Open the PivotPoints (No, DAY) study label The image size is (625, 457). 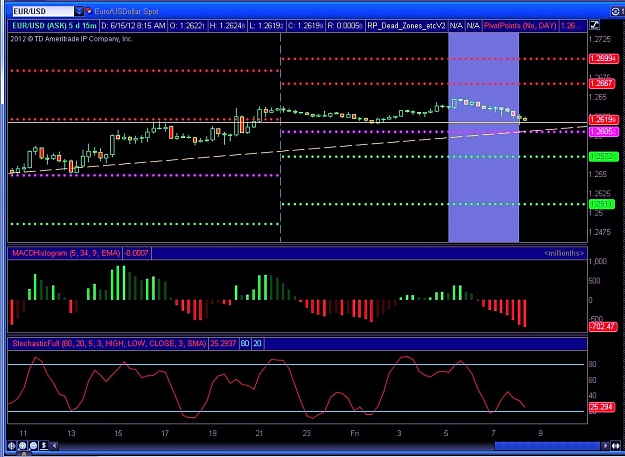point(520,26)
